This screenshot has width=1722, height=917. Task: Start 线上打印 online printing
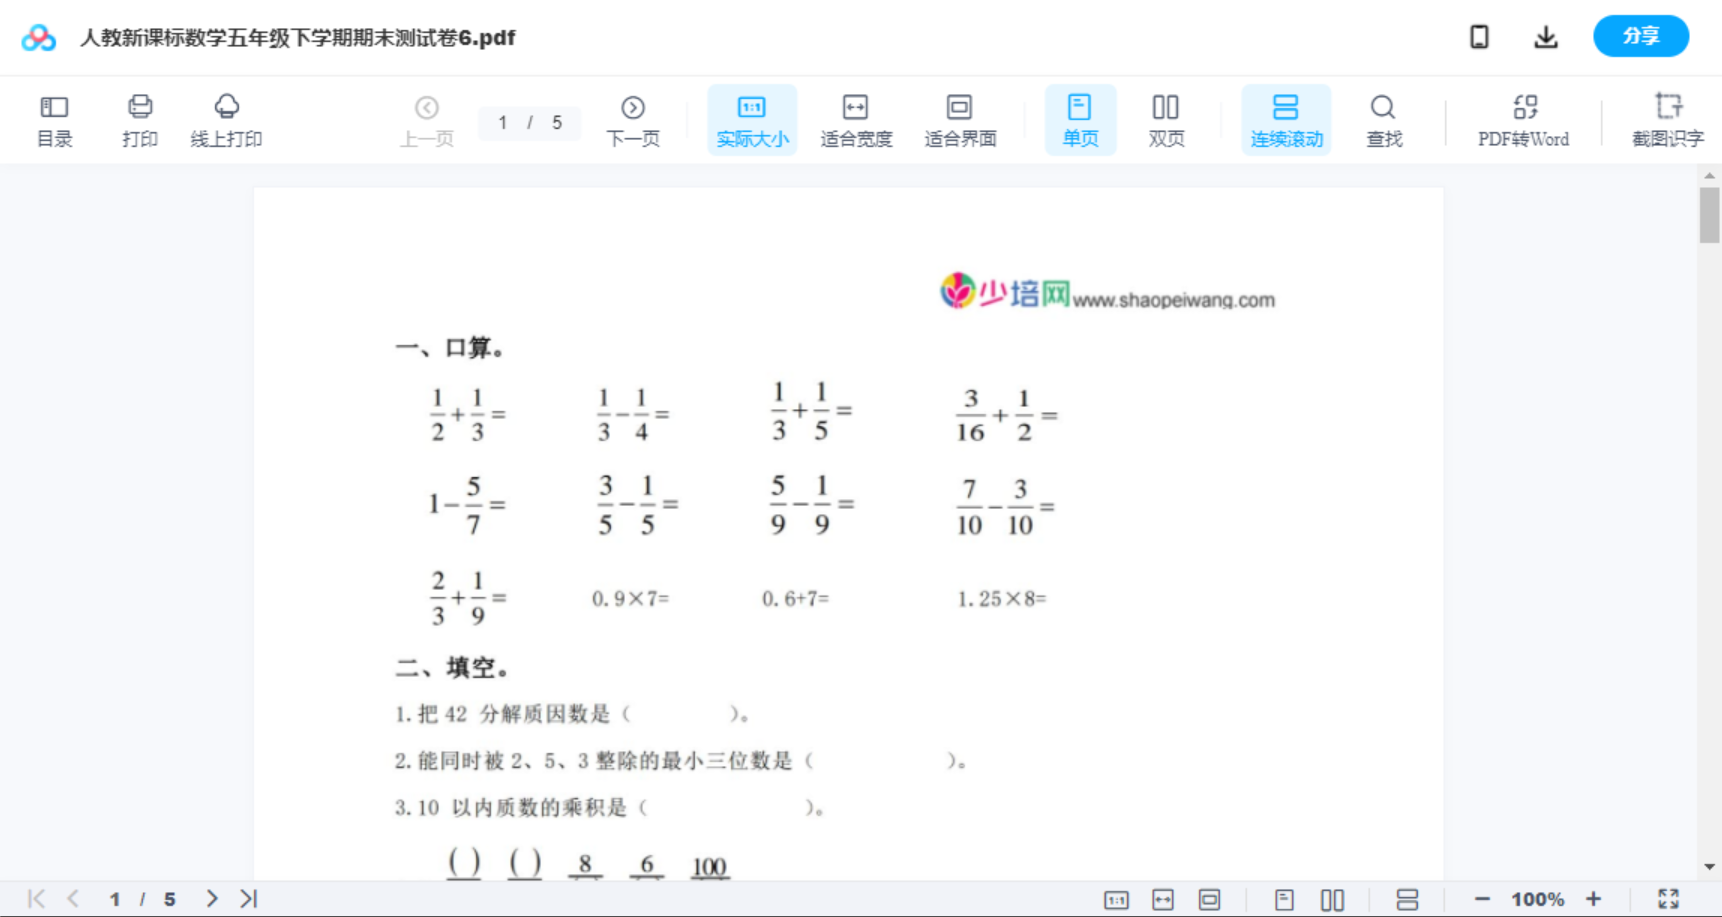pyautogui.click(x=227, y=119)
